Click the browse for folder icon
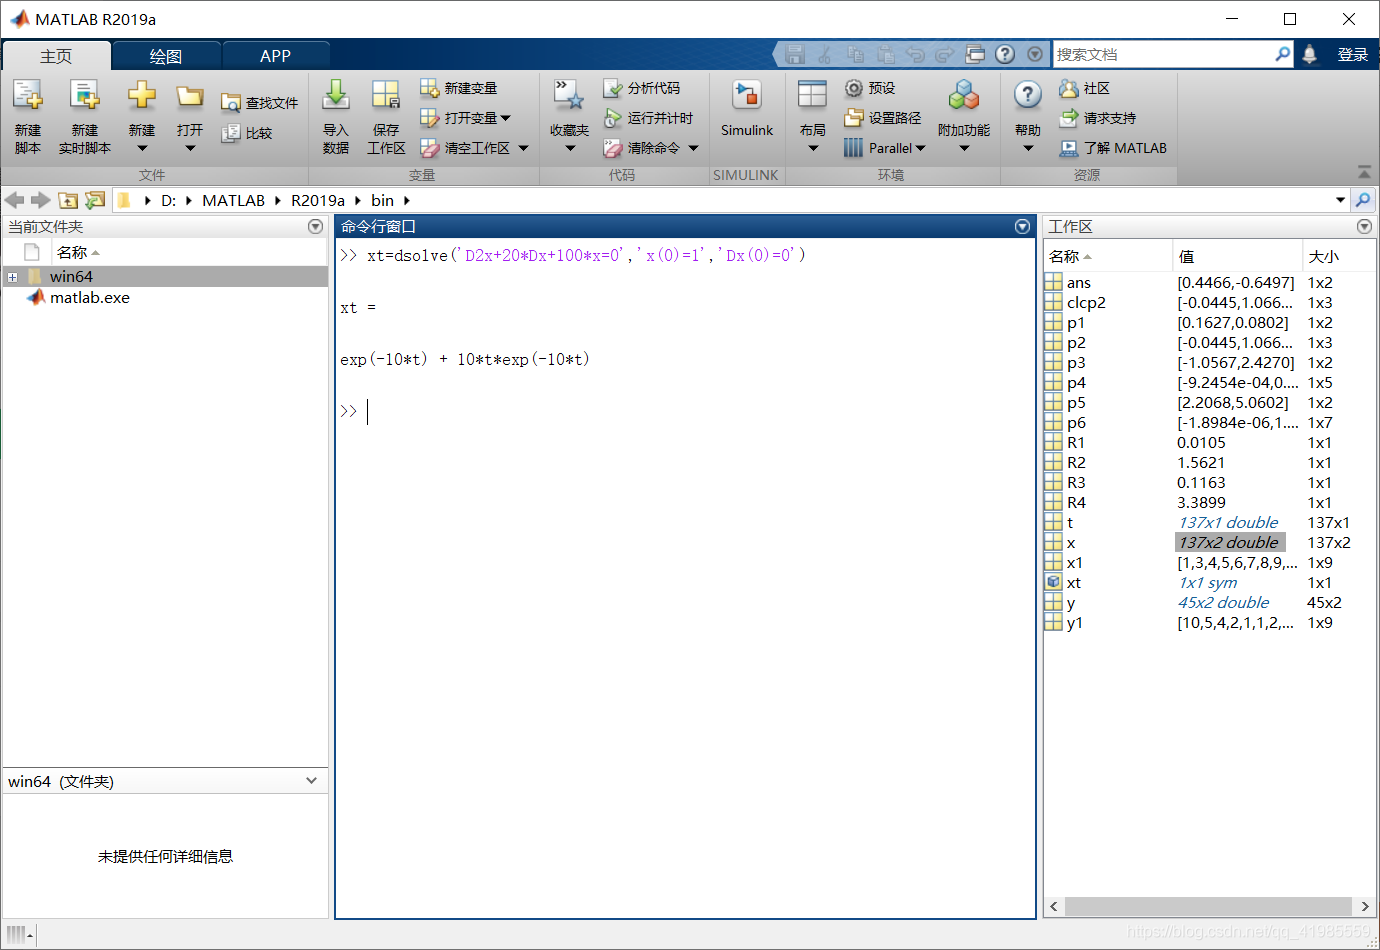Viewport: 1380px width, 950px height. pos(95,200)
